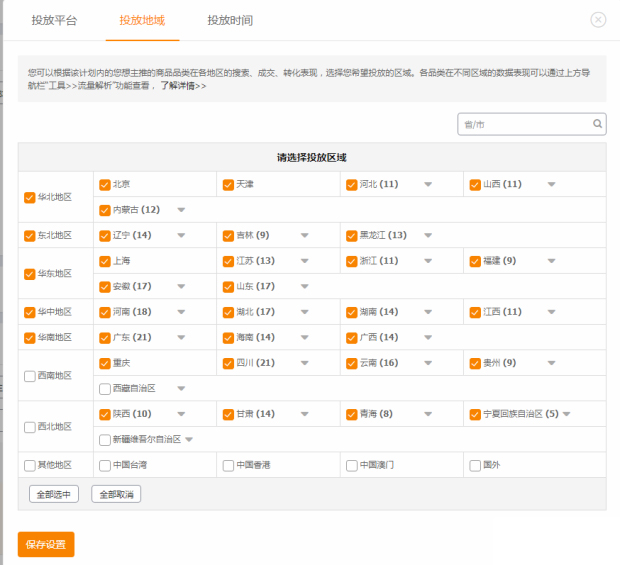Click the 省/市 search input field
Viewport: 620px width, 565px height.
click(x=524, y=125)
